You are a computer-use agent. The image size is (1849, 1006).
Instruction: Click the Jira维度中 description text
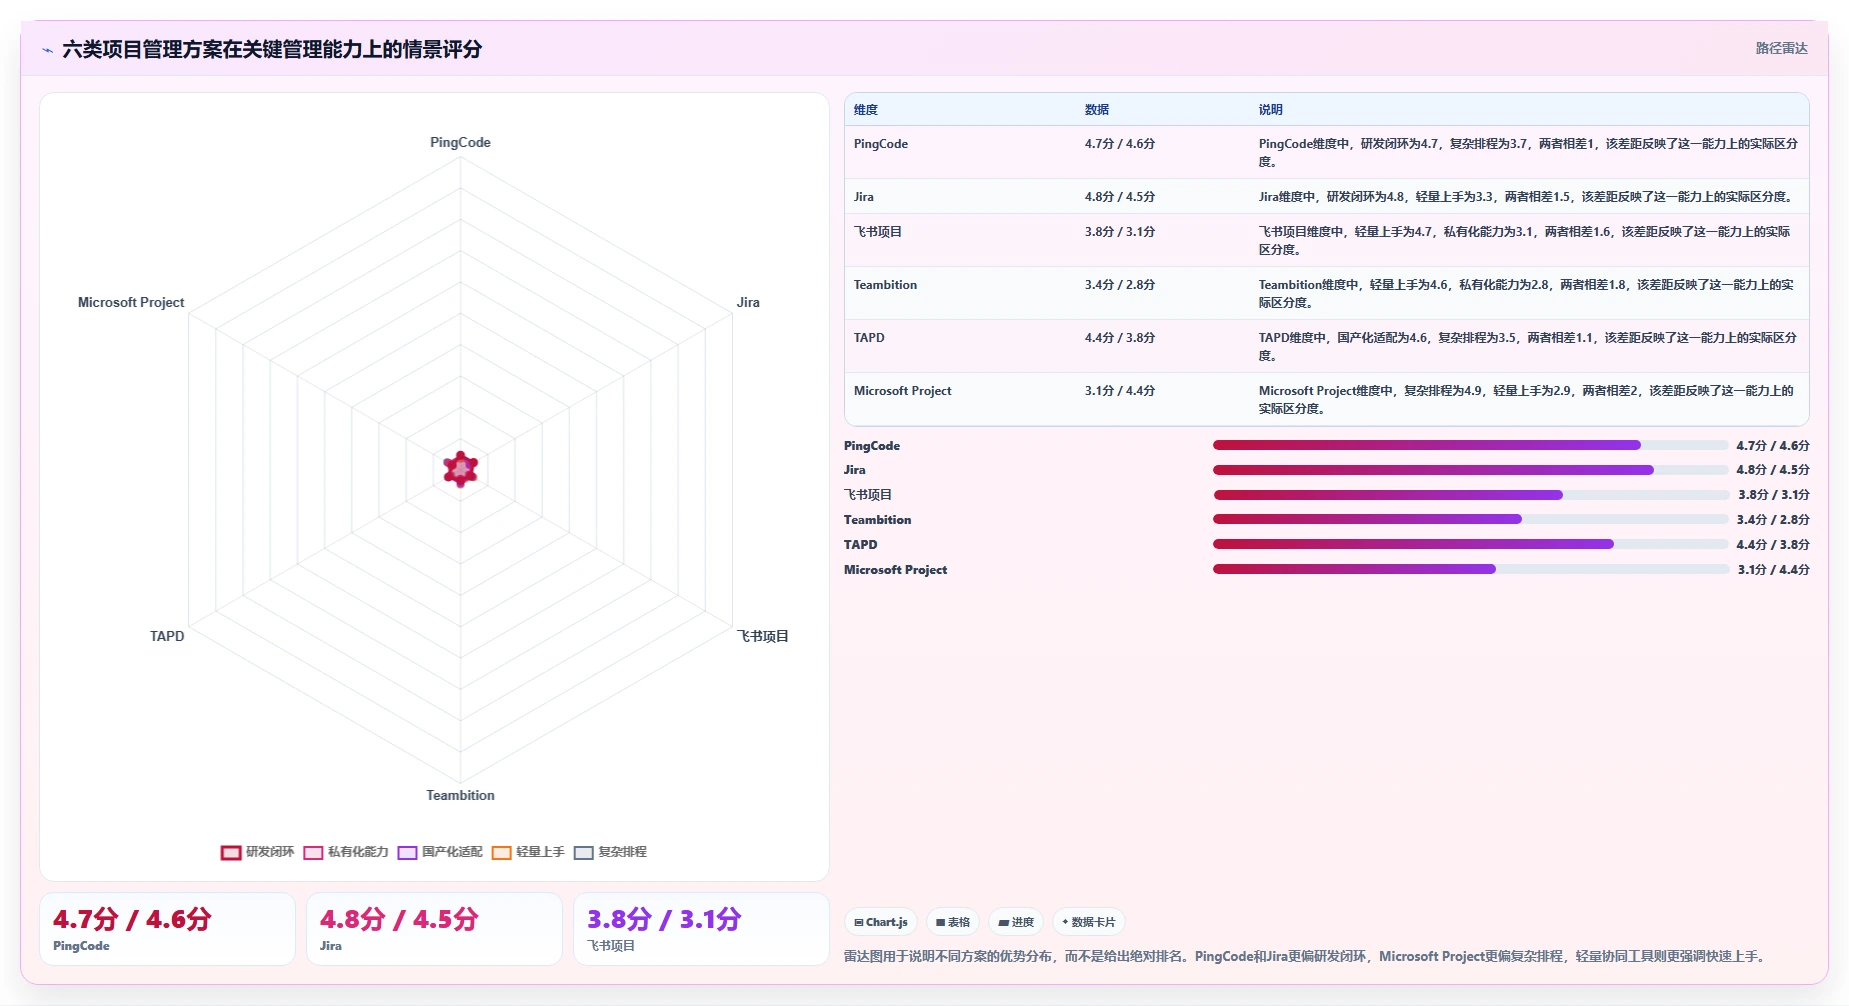pyautogui.click(x=1526, y=197)
